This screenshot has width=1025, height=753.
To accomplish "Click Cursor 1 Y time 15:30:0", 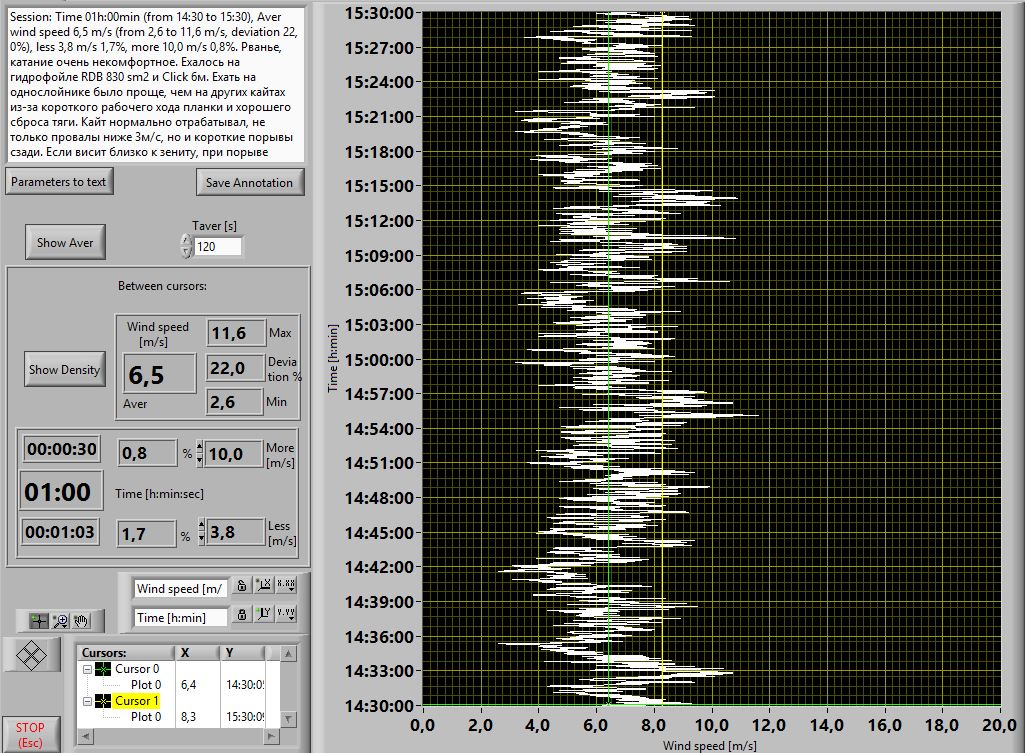I will (x=245, y=717).
